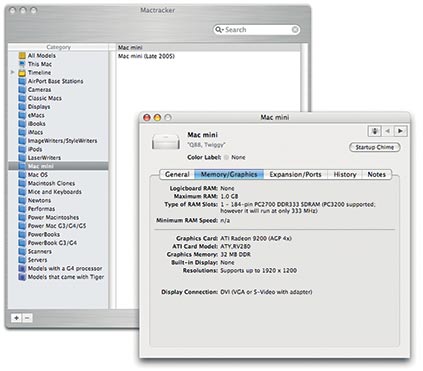The width and height of the screenshot is (423, 371).
Task: Select the Newtons folder icon
Action: (22, 200)
